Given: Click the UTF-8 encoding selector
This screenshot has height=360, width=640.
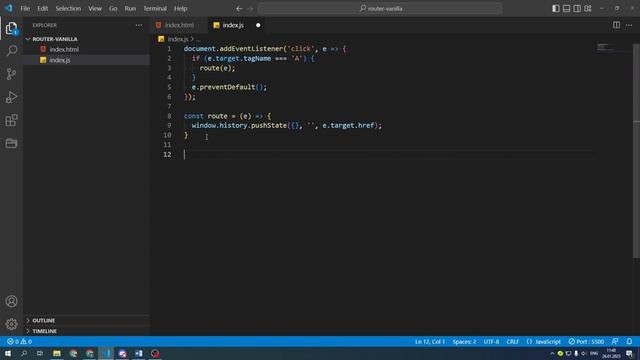Looking at the screenshot, I should (491, 342).
